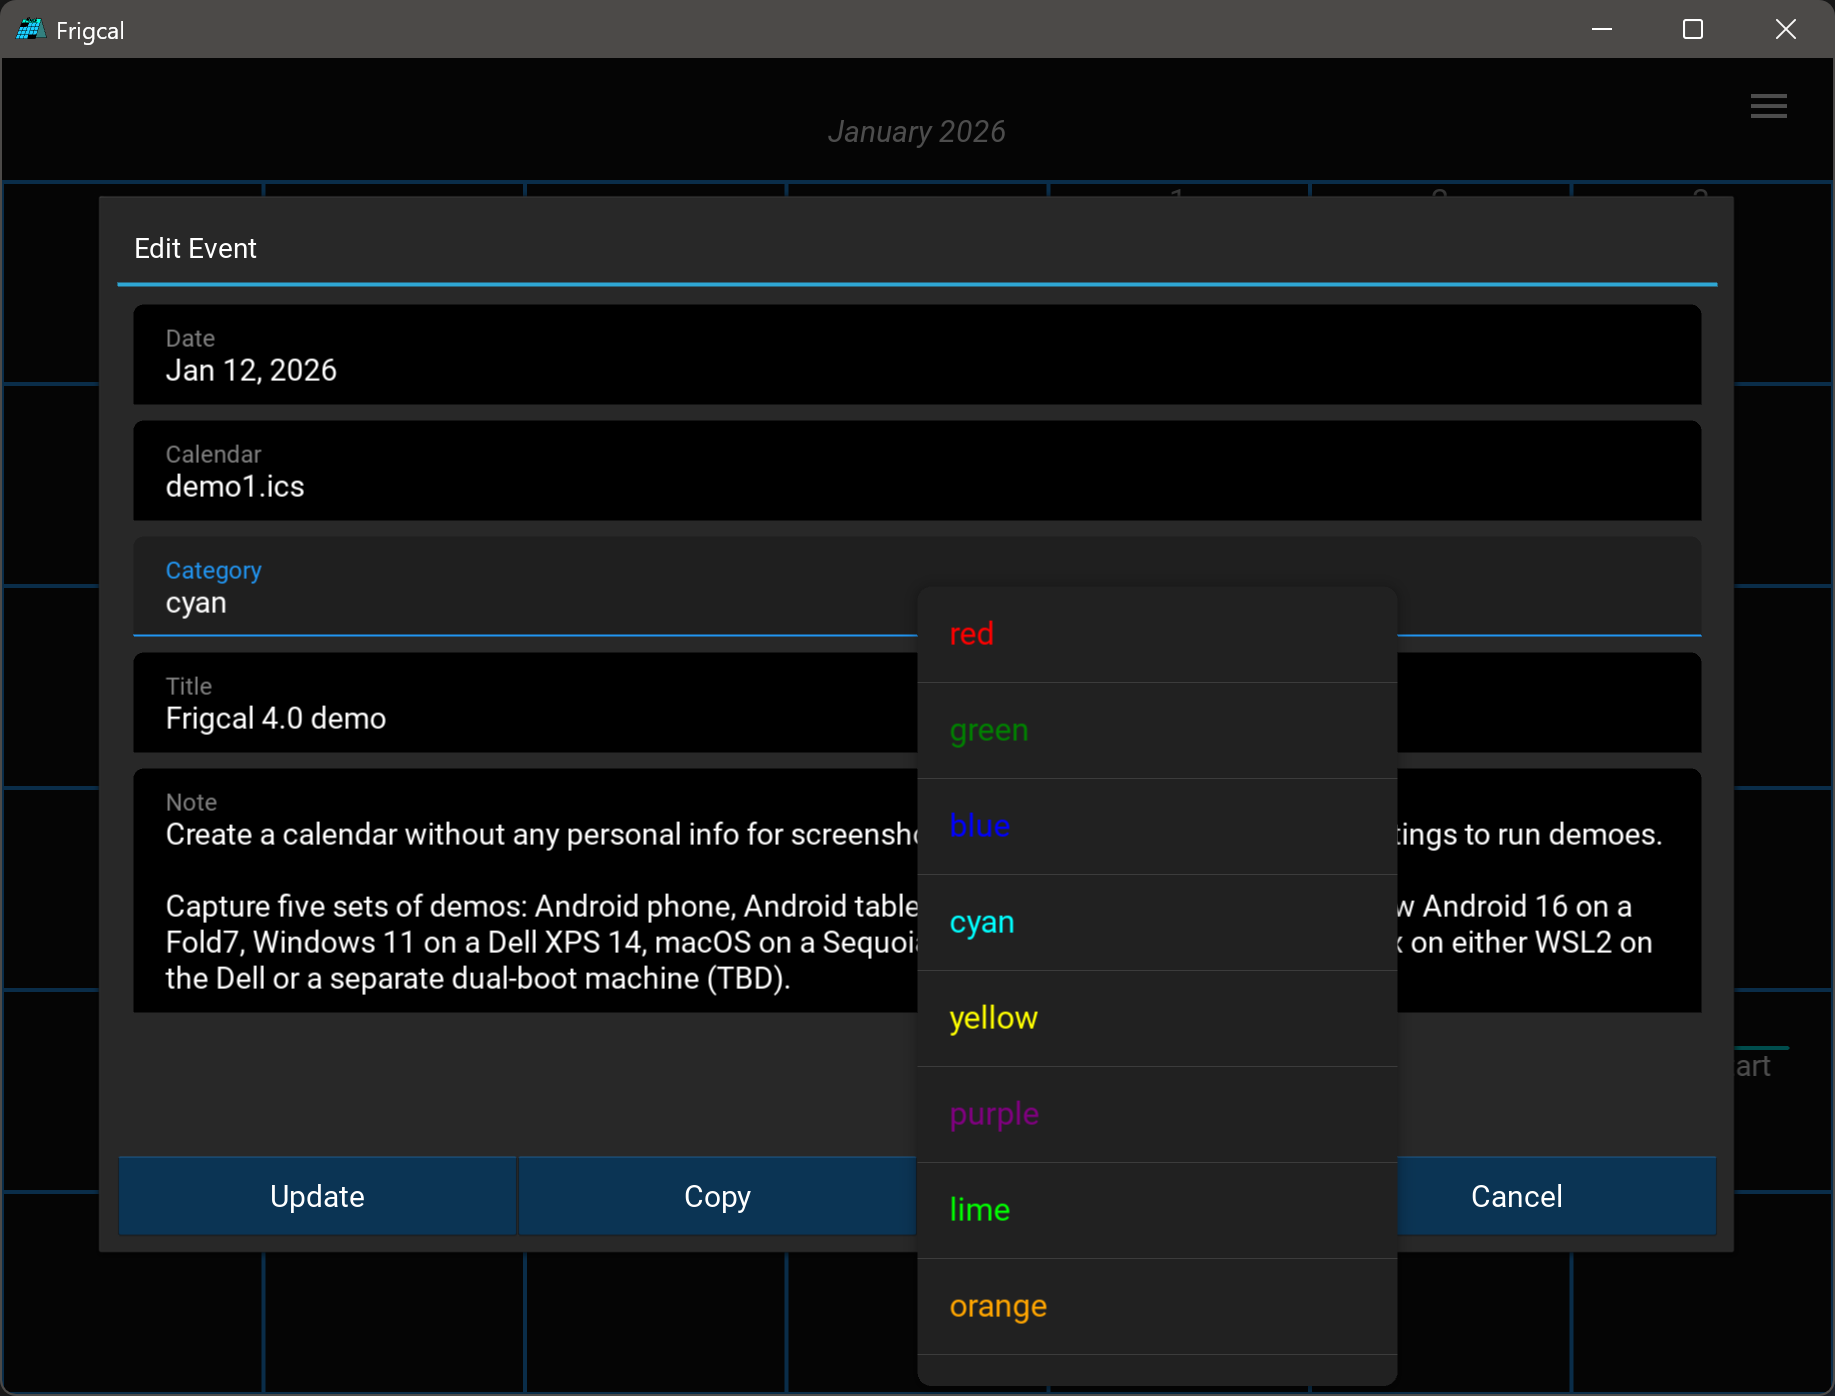Pick purple from the category list
The image size is (1835, 1396).
coord(1156,1114)
